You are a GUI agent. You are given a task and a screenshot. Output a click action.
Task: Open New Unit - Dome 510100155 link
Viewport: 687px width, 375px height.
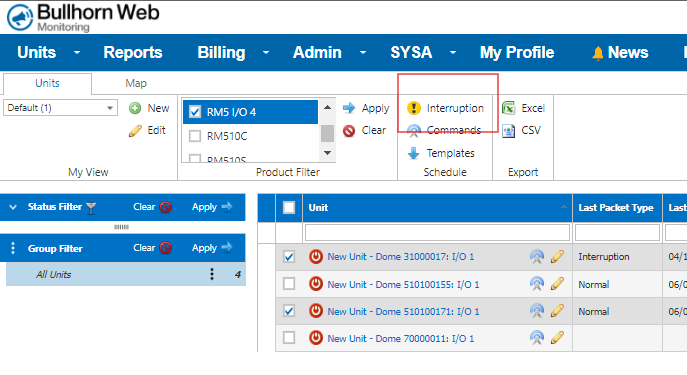[x=404, y=284]
